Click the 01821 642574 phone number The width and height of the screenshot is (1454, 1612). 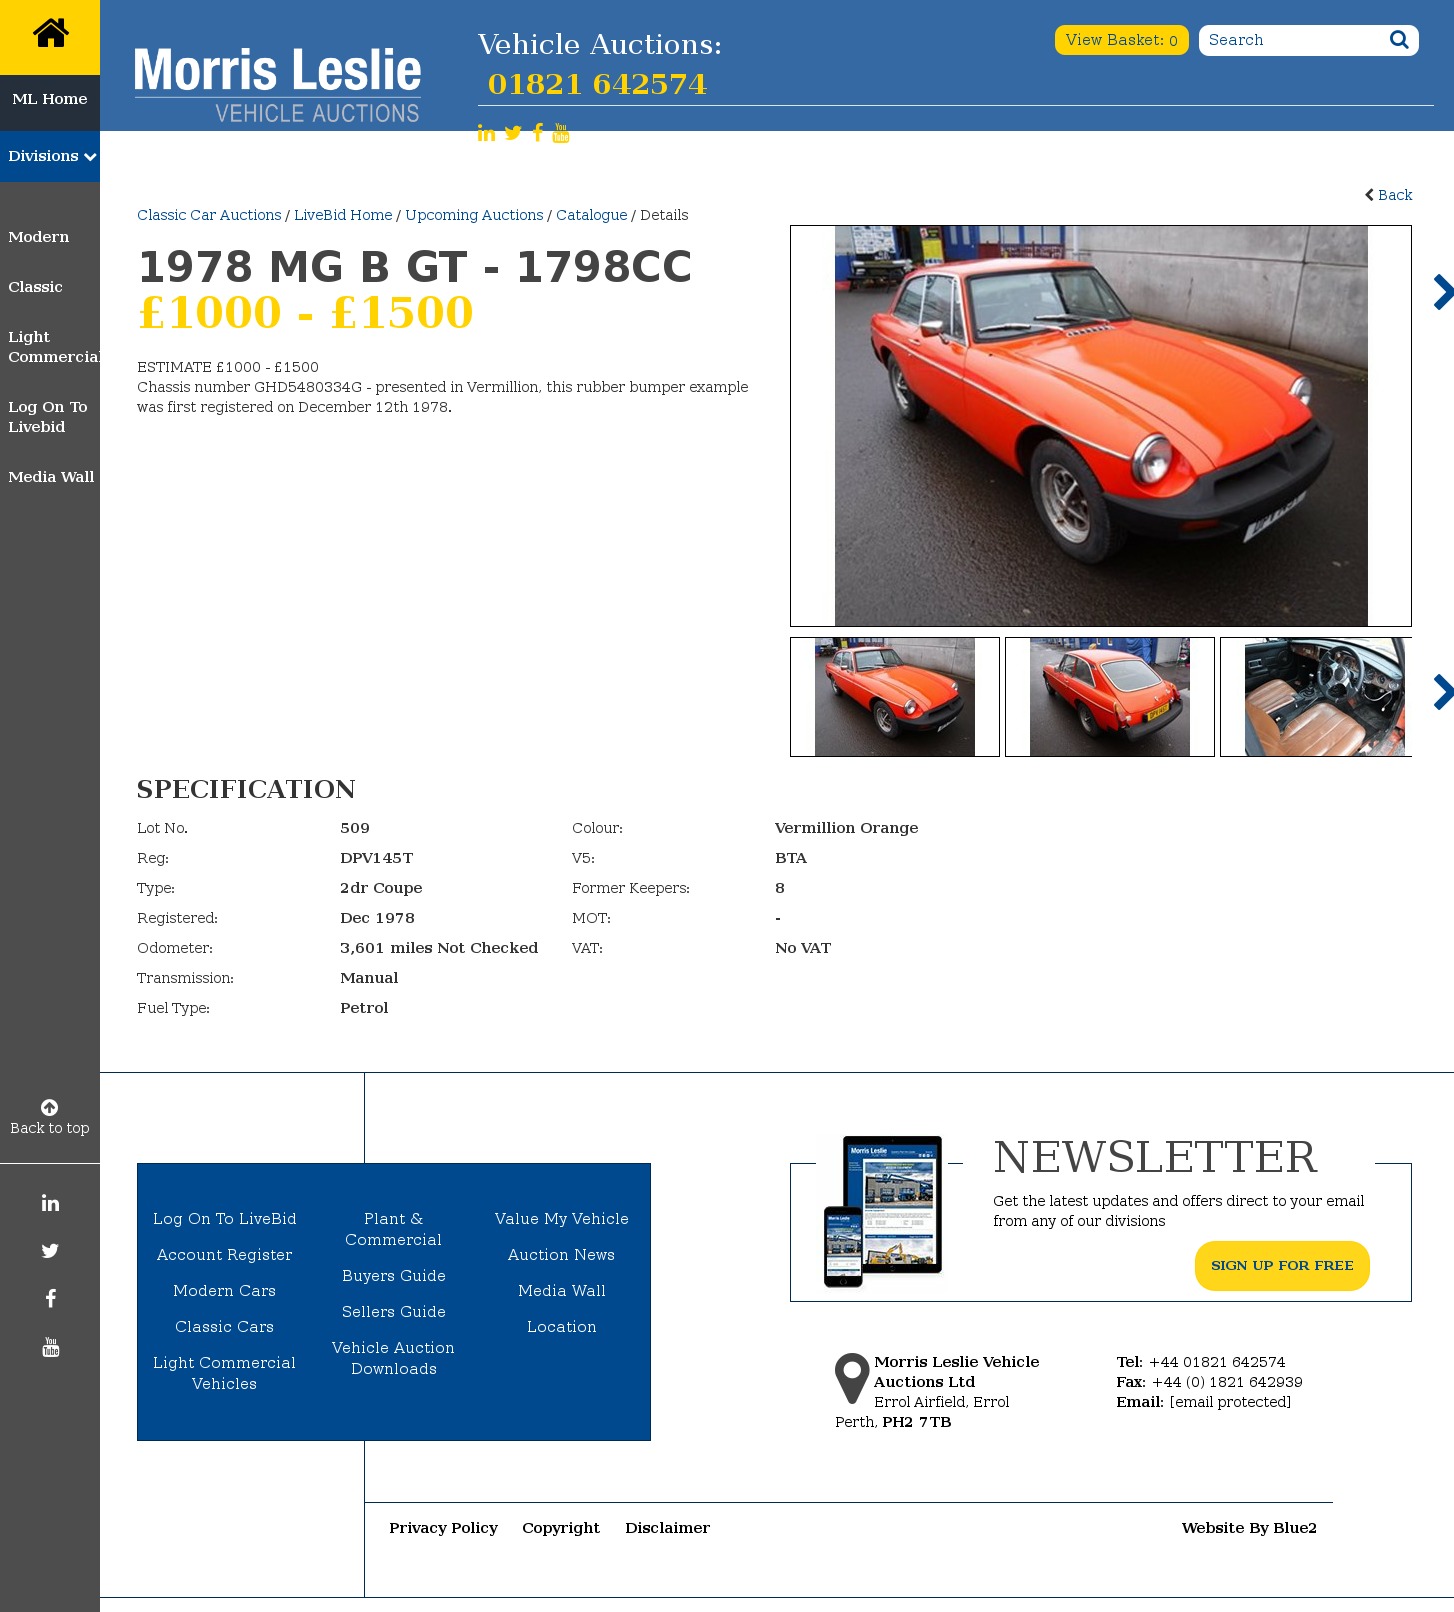tap(597, 84)
